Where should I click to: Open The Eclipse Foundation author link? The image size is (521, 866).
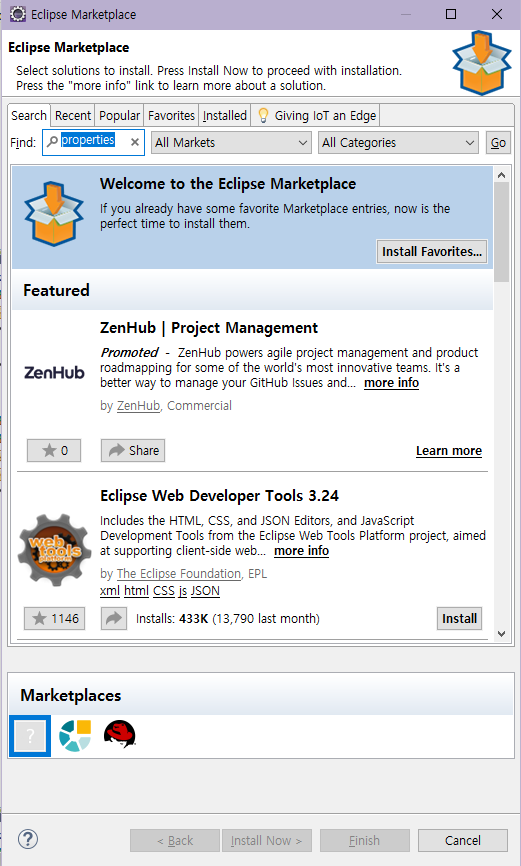click(x=179, y=574)
